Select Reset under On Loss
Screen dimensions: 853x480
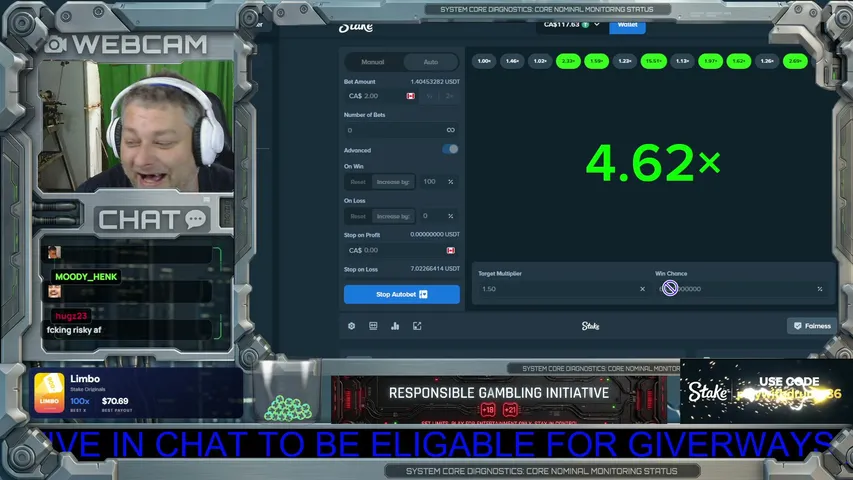(358, 216)
